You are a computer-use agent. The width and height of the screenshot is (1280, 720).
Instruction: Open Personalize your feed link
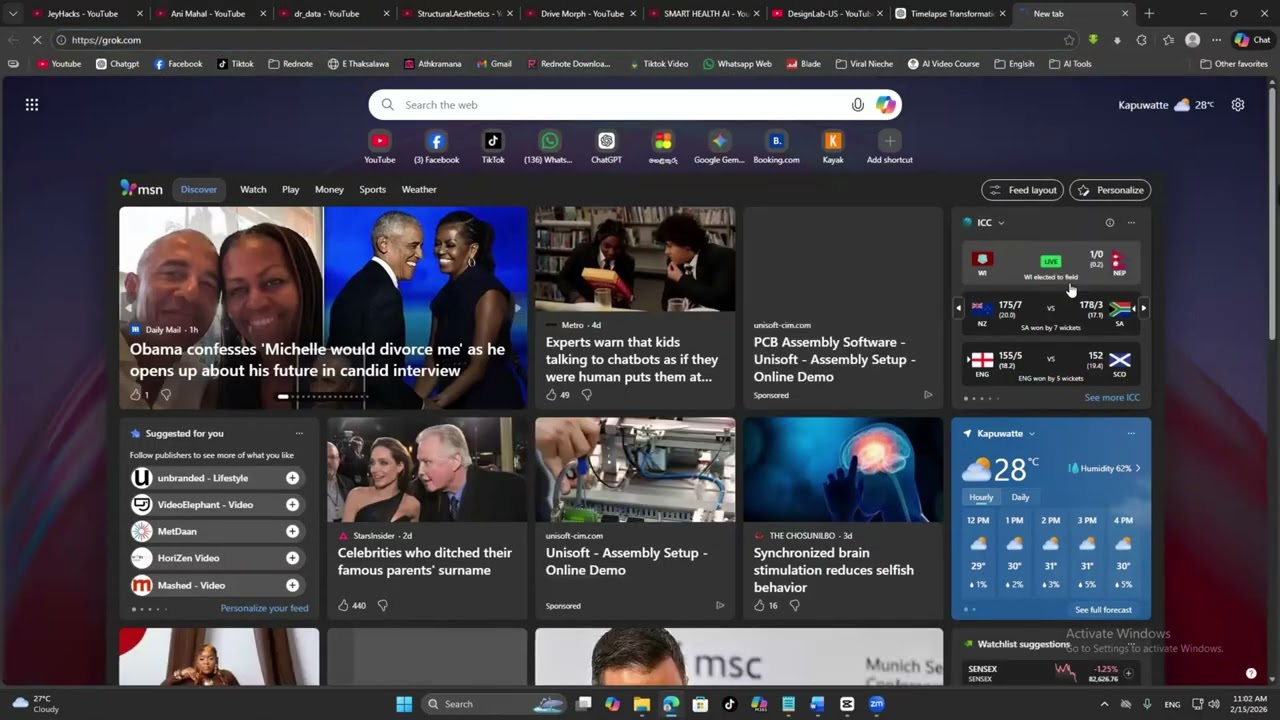(264, 608)
